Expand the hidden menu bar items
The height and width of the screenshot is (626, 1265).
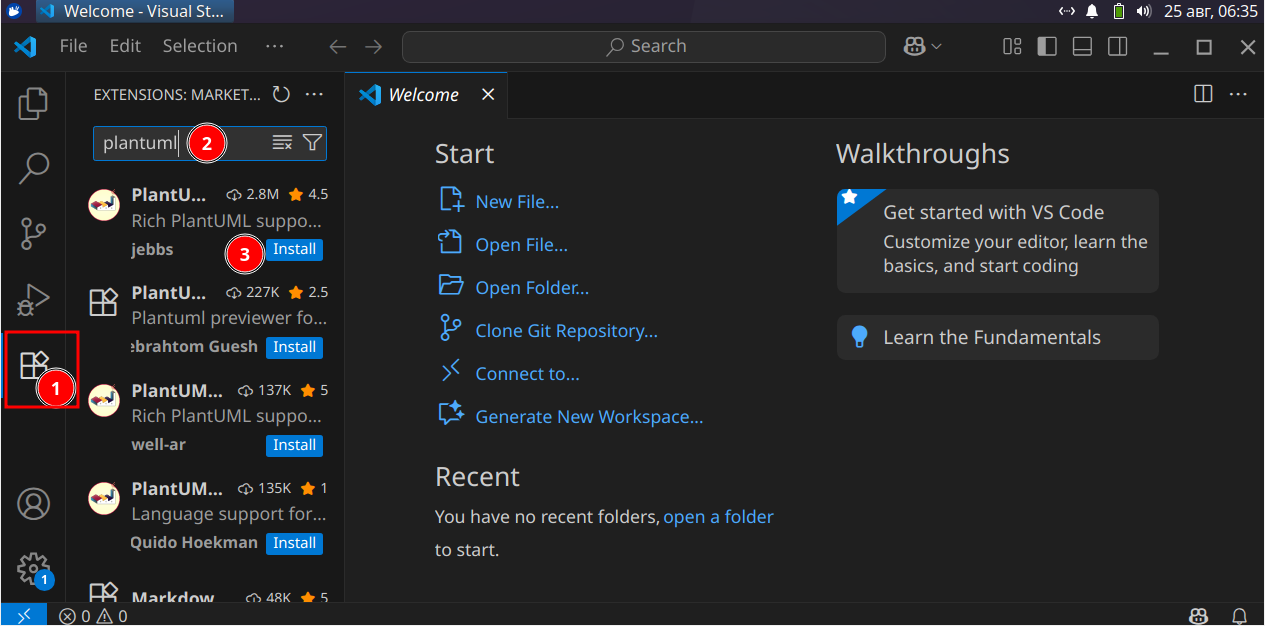[275, 46]
